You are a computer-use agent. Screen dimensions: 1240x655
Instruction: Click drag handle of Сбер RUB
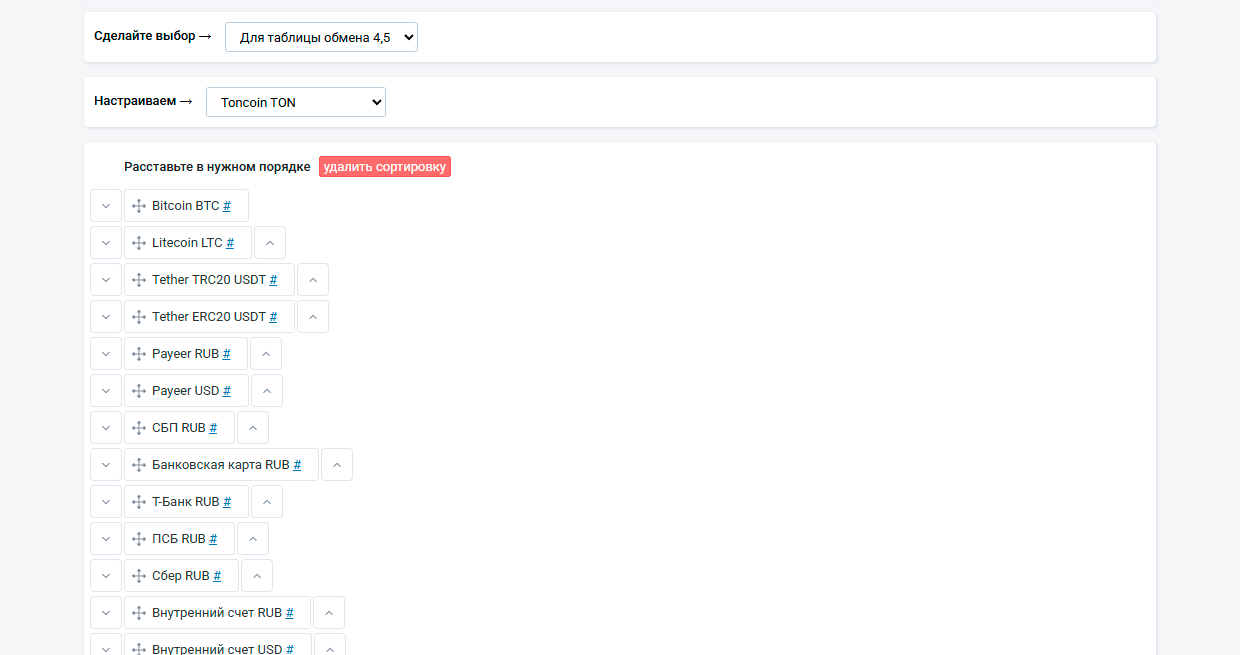139,576
